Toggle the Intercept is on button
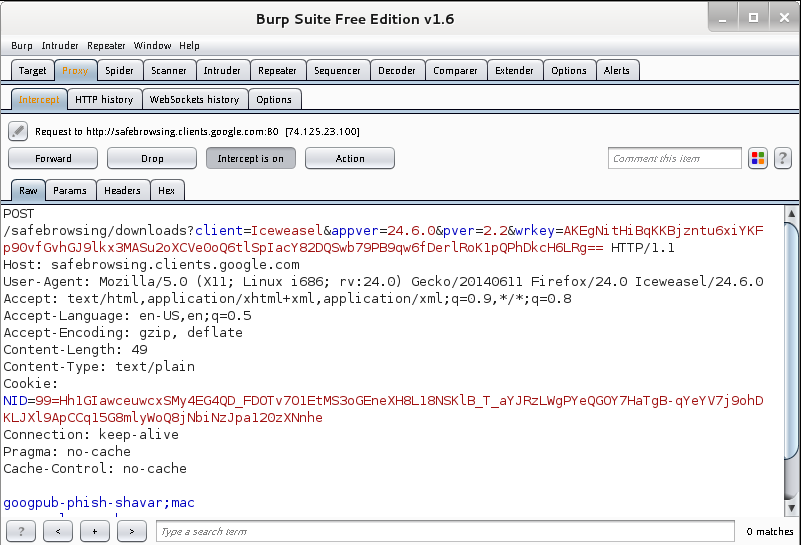This screenshot has width=801, height=545. pyautogui.click(x=250, y=158)
